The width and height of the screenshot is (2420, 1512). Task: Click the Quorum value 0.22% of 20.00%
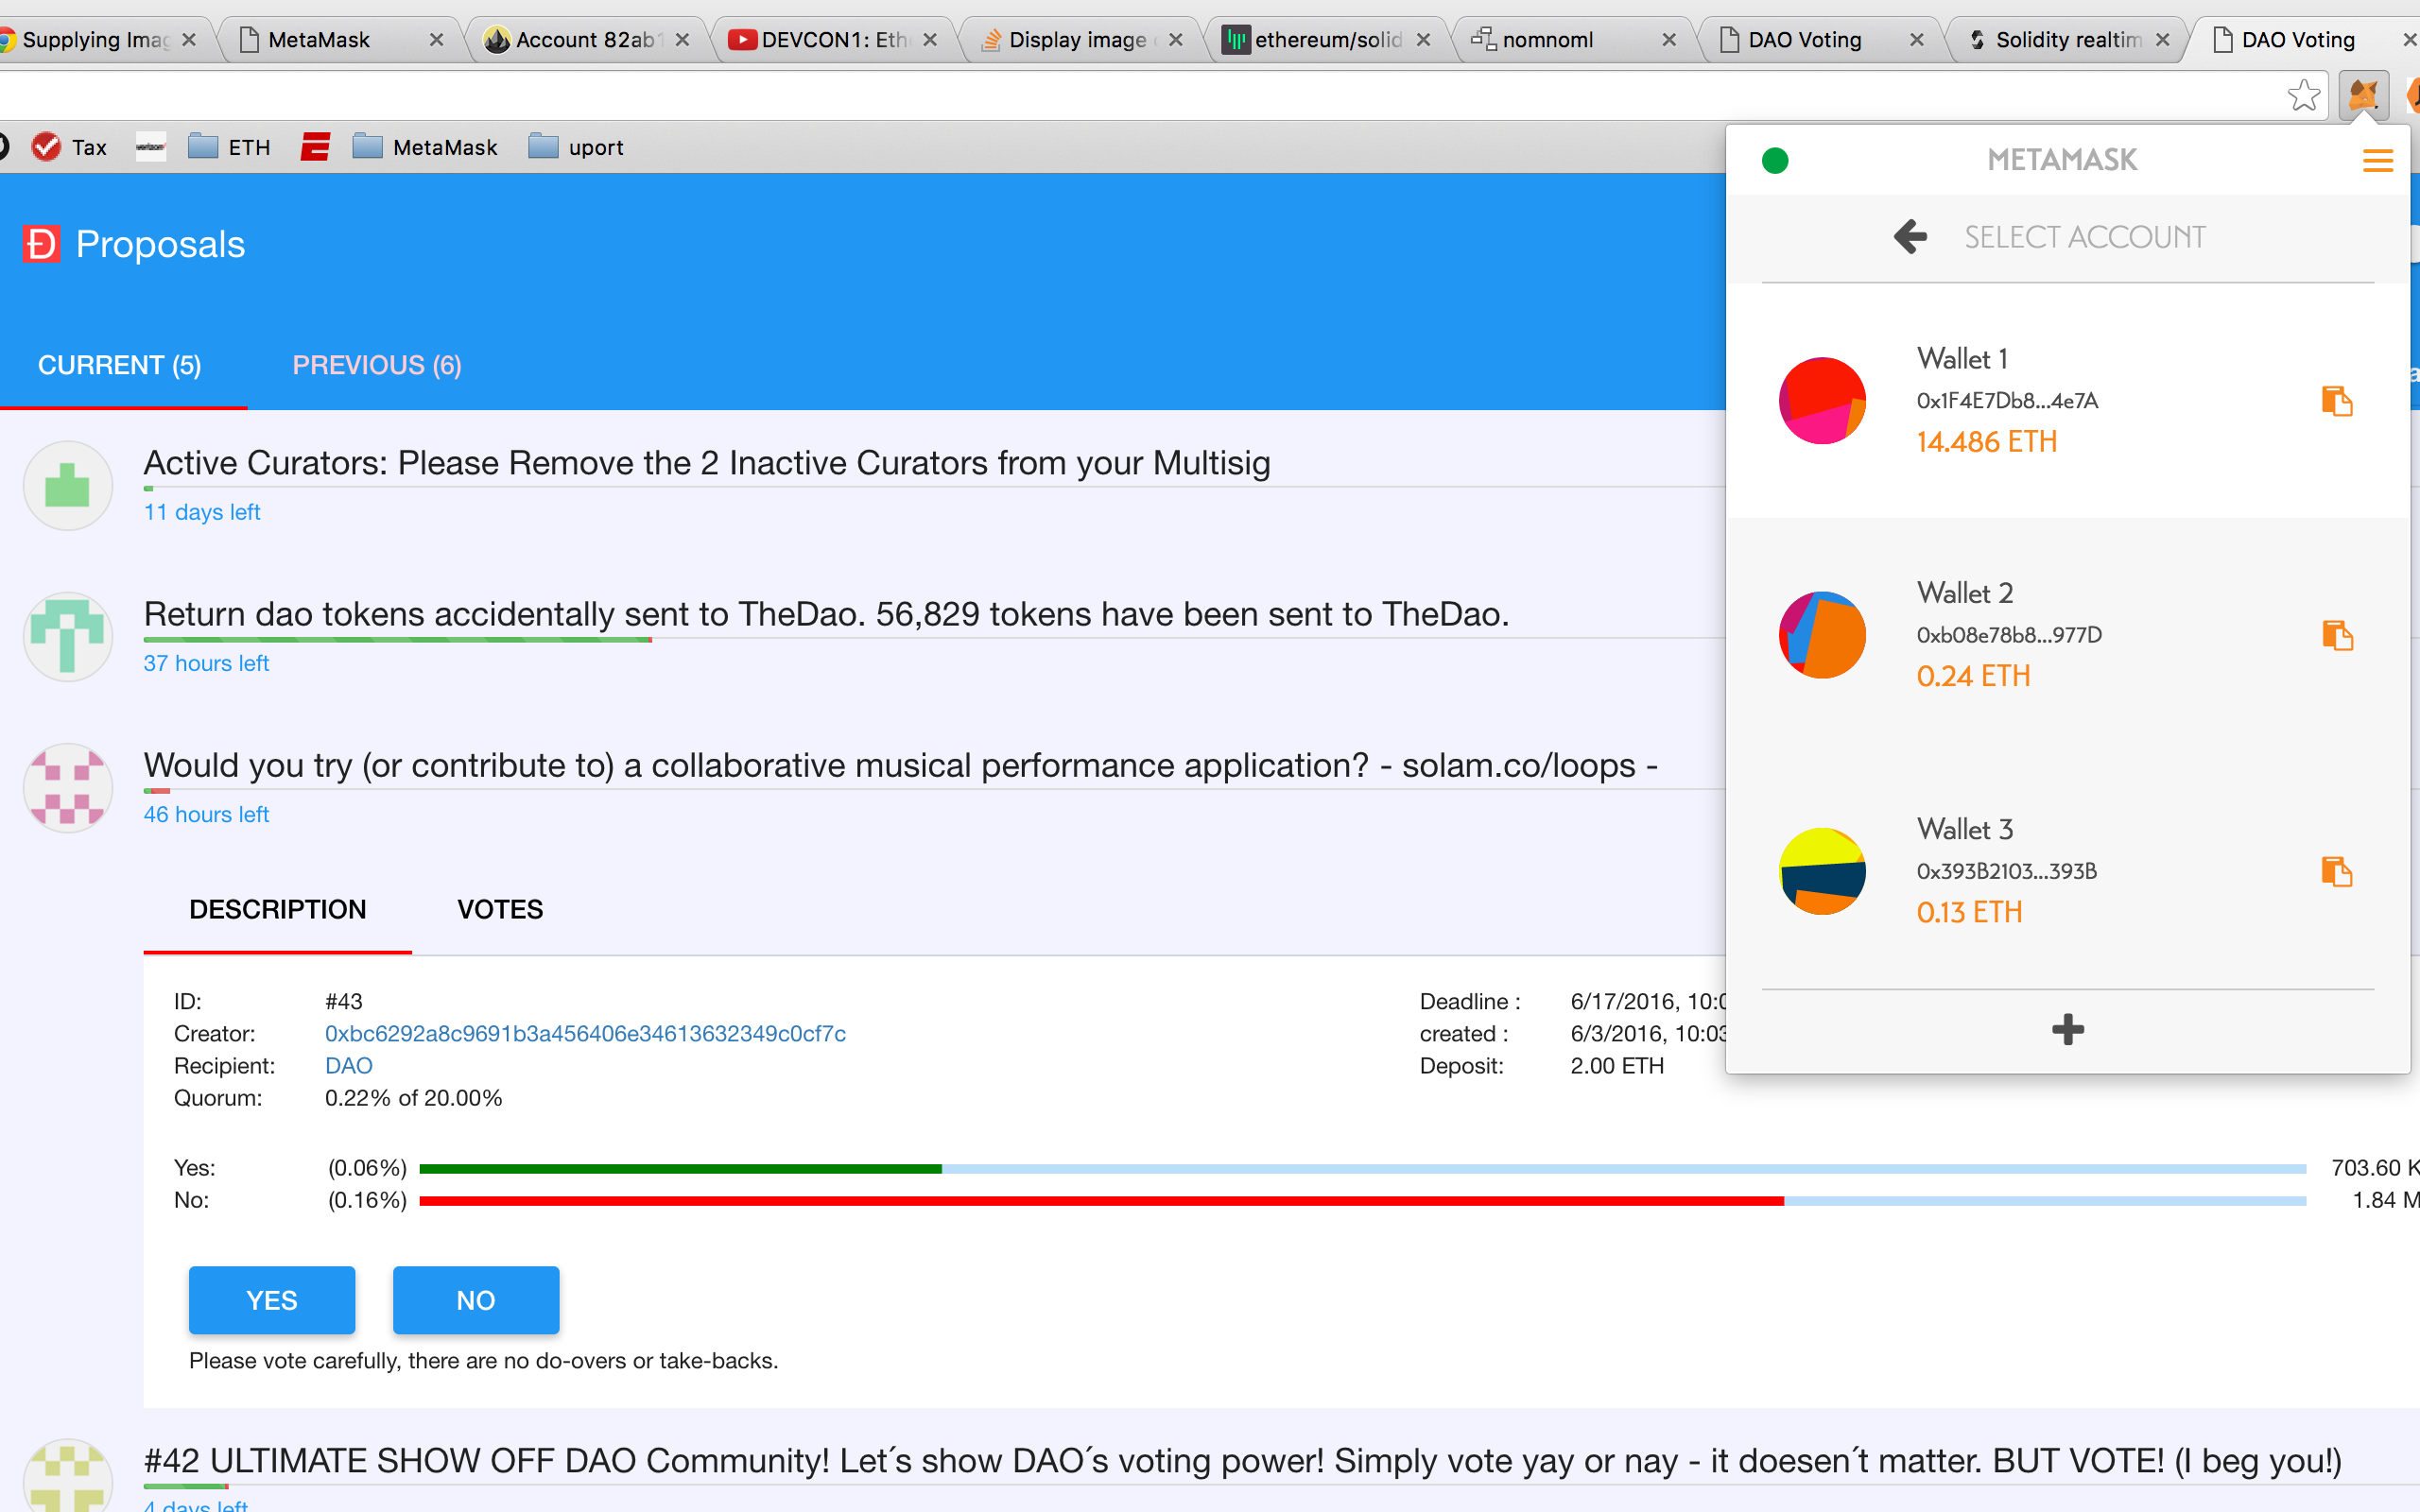click(413, 1098)
